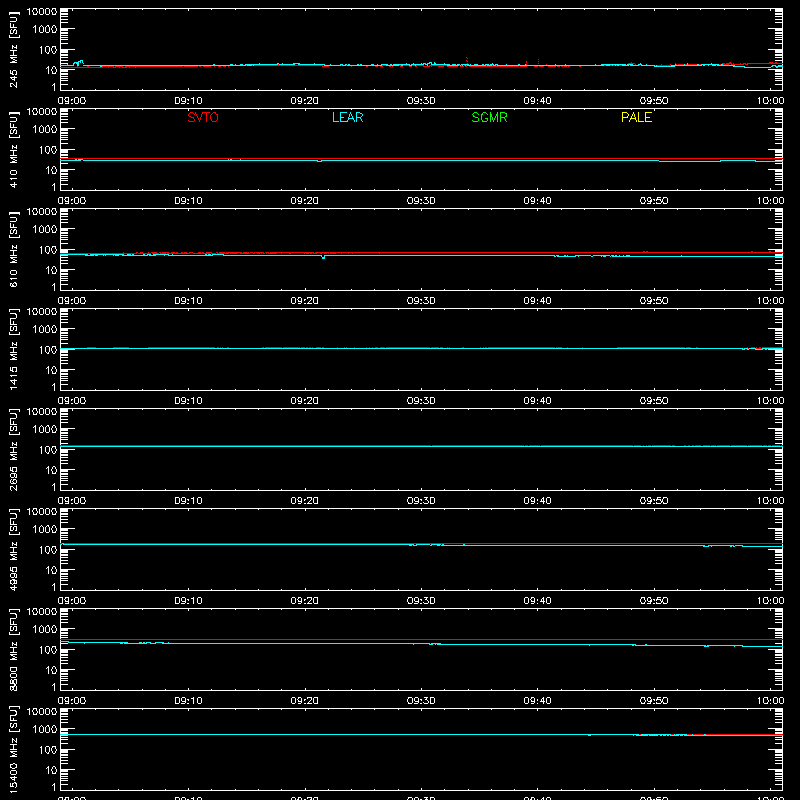Click the 10000 tick of the 4995 MHz panel

click(42, 512)
